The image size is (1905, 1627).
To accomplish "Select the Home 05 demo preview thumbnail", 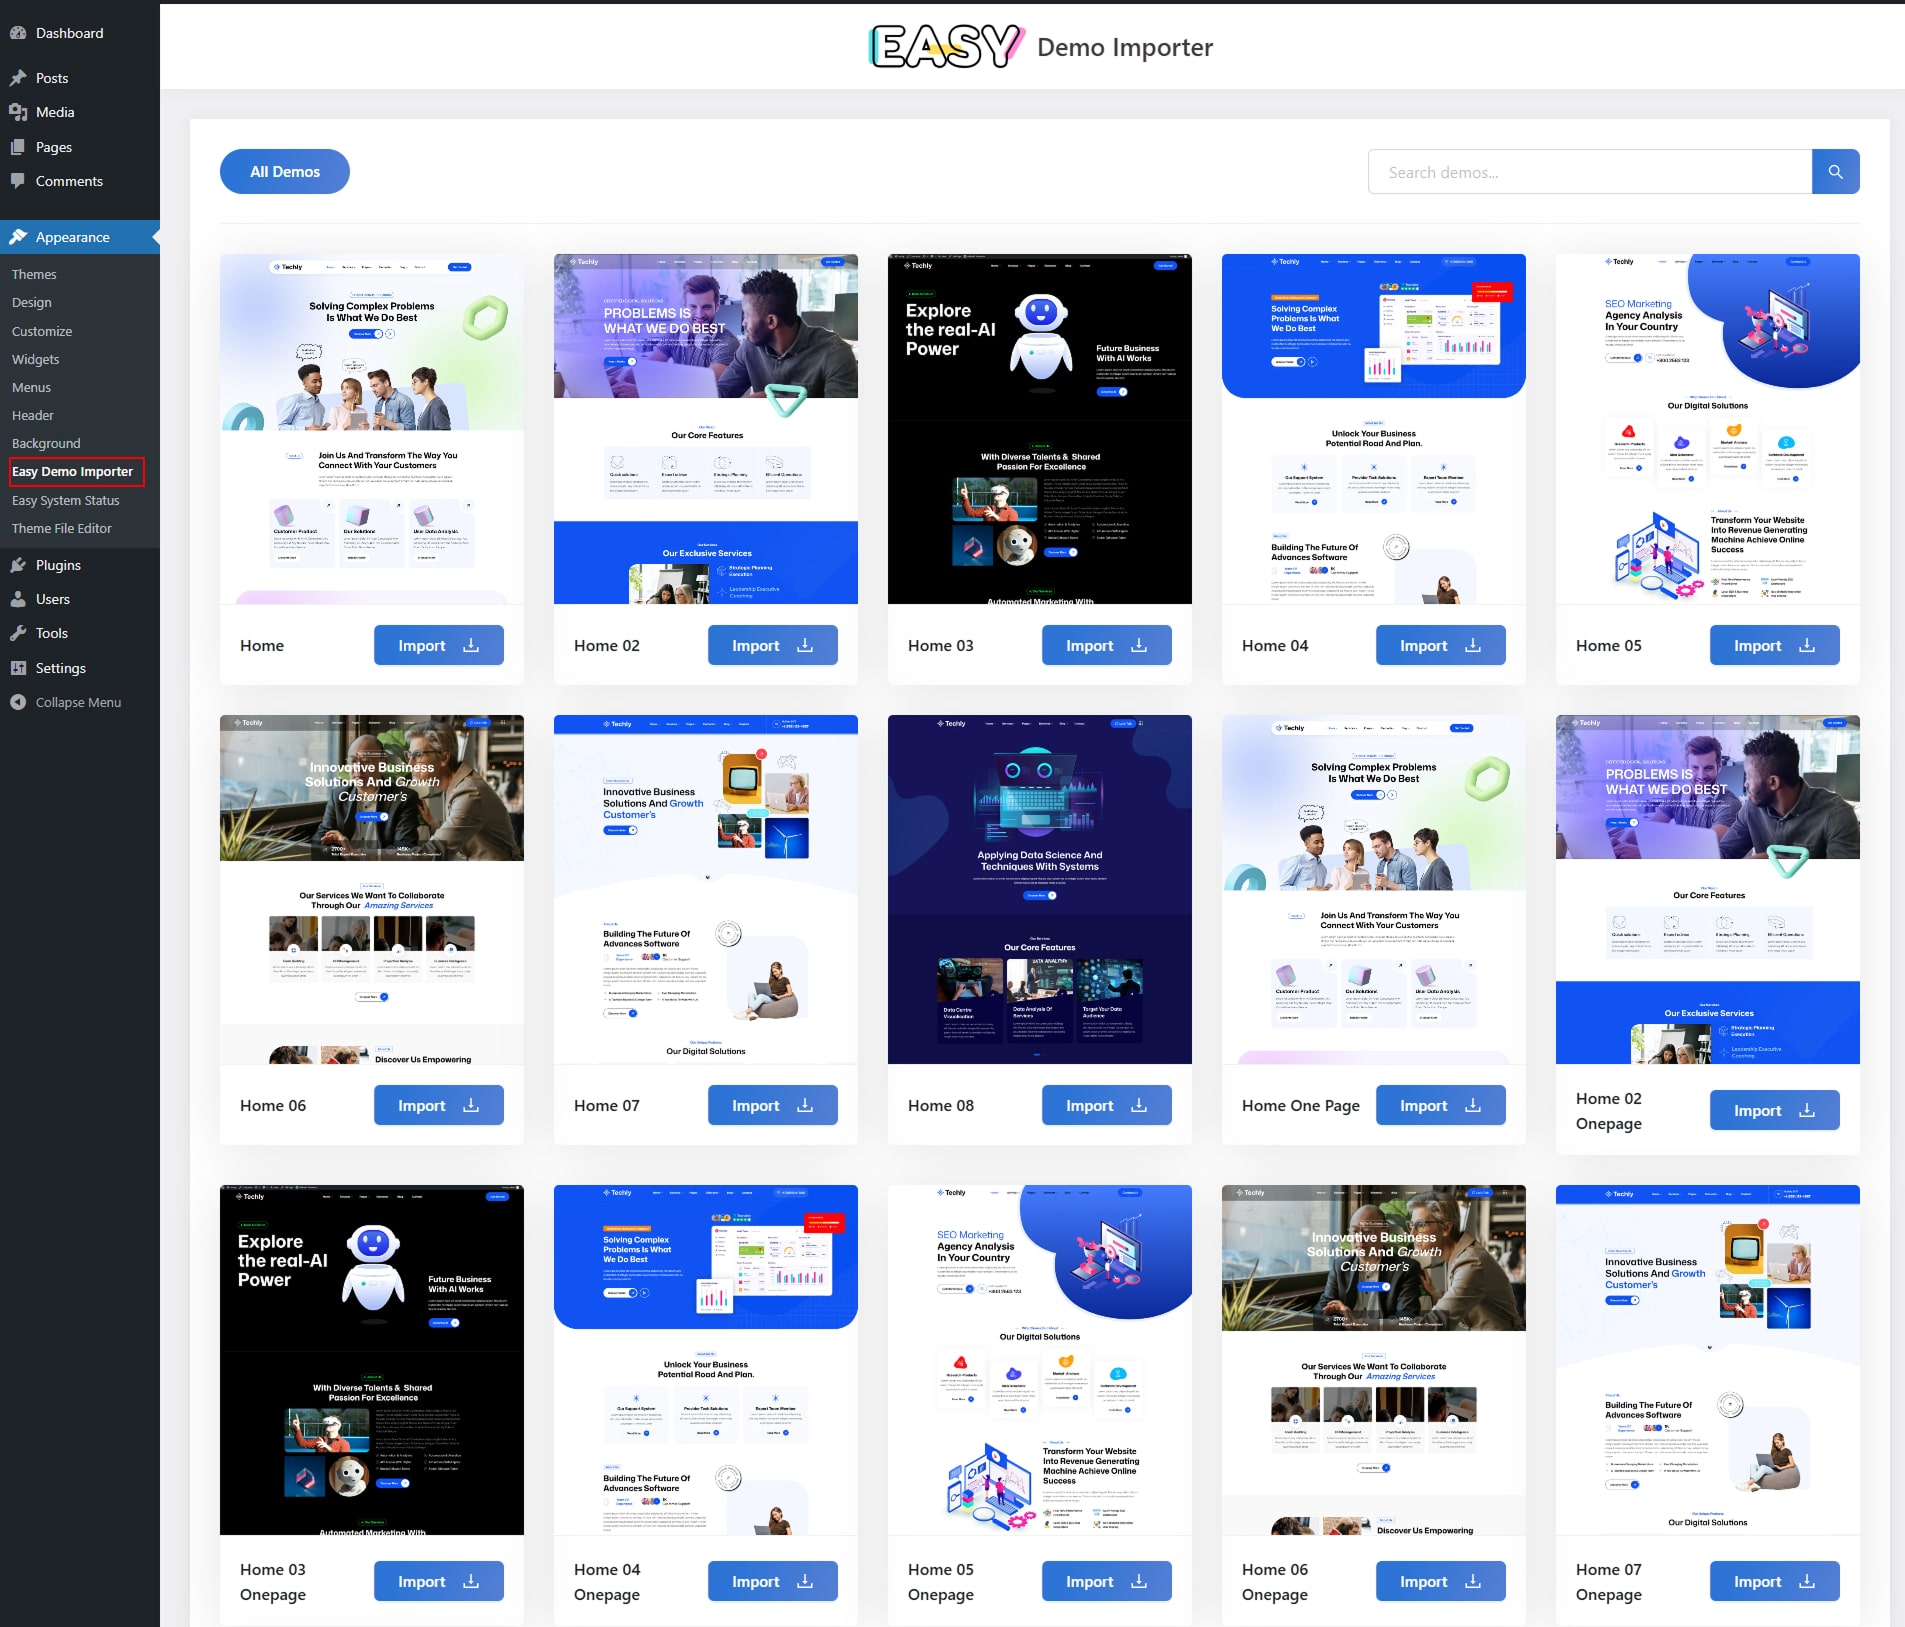I will pyautogui.click(x=1708, y=429).
